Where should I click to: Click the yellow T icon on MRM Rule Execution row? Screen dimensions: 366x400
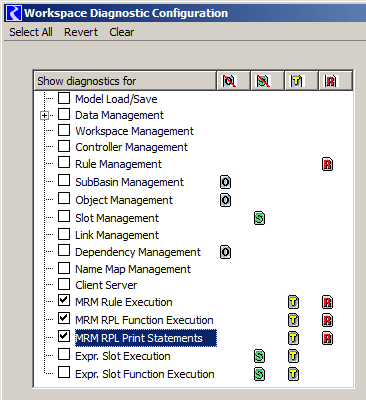[x=293, y=302]
